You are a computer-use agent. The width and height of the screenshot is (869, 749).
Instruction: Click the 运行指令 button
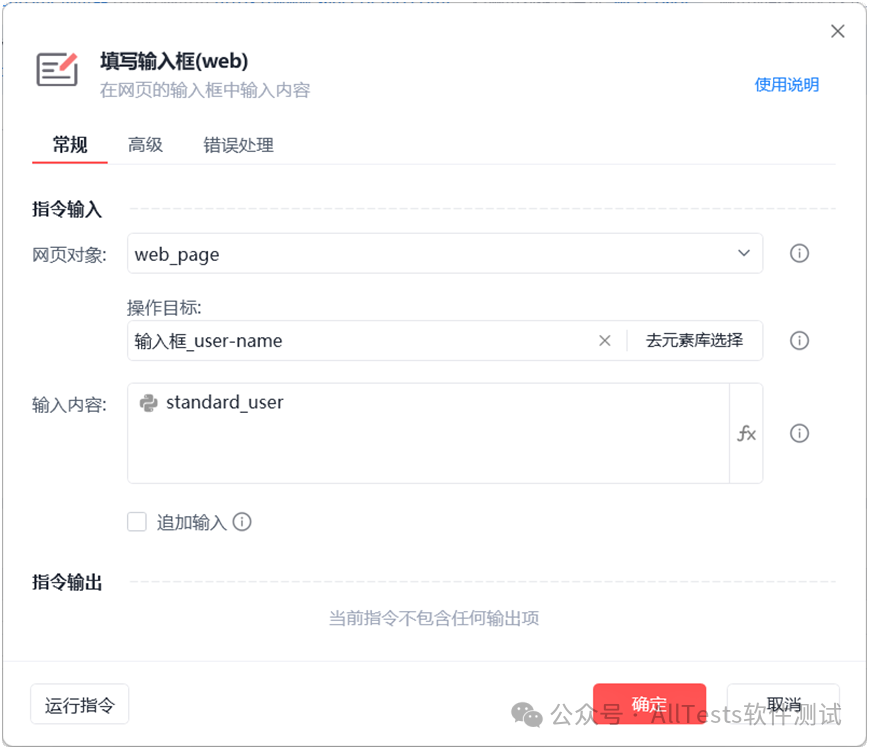click(80, 704)
